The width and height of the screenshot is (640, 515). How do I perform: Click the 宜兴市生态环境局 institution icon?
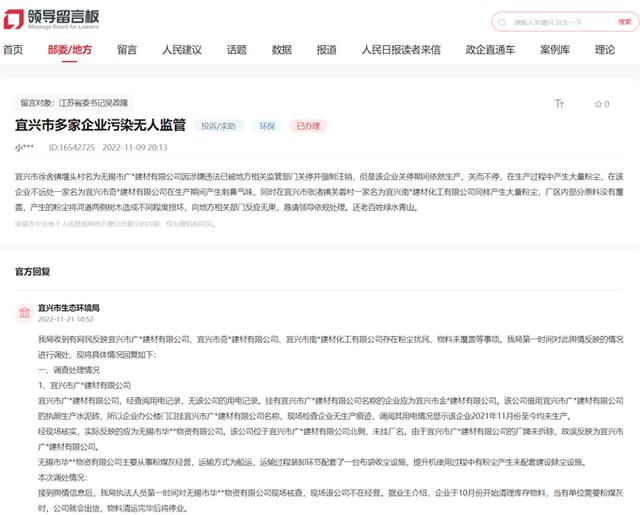tap(22, 313)
